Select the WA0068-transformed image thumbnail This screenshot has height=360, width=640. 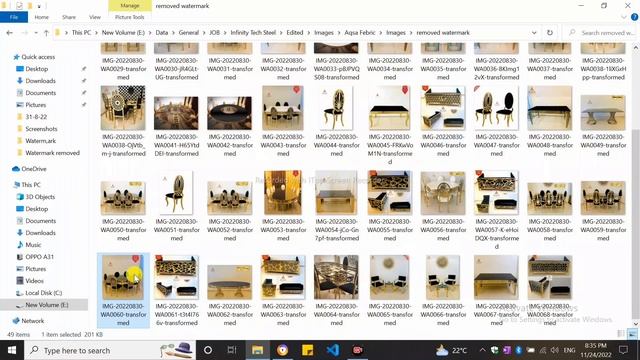(550, 277)
